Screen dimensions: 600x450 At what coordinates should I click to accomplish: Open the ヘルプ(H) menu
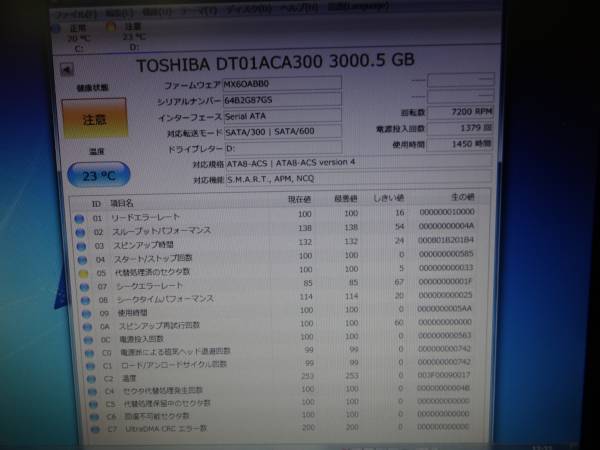300,8
